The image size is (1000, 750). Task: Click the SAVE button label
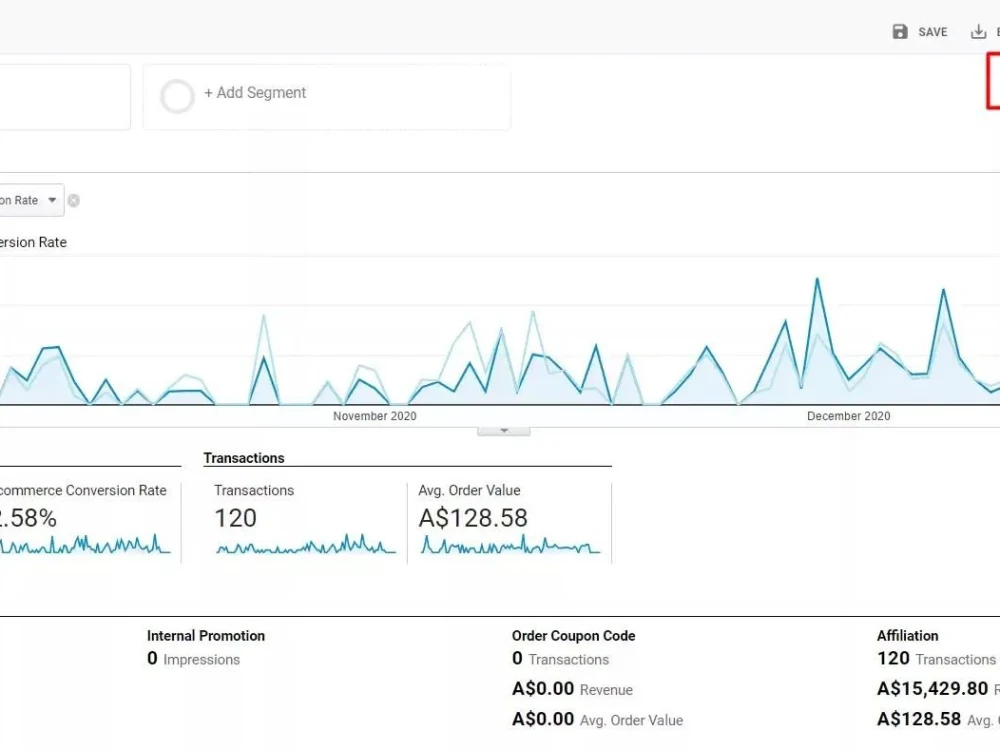click(932, 32)
